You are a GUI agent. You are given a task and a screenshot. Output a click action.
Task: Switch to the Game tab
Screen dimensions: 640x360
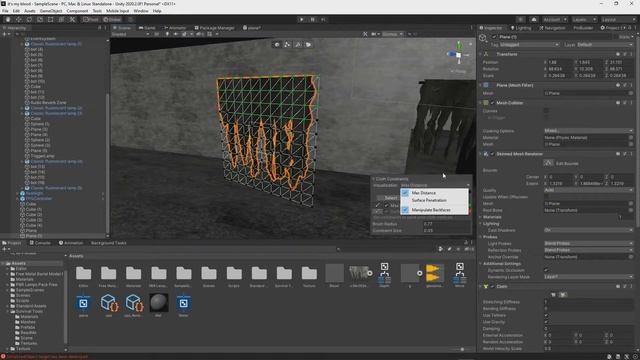pos(147,28)
